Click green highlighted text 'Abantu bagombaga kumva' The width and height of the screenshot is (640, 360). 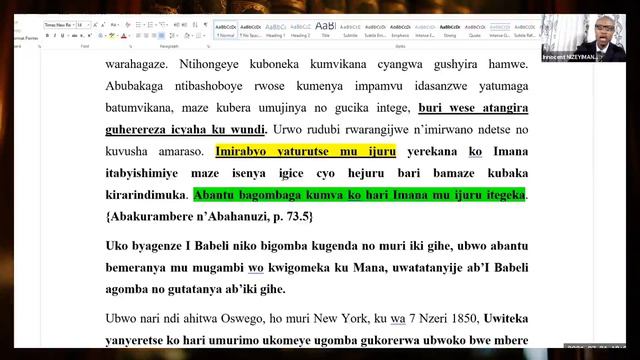[270, 195]
